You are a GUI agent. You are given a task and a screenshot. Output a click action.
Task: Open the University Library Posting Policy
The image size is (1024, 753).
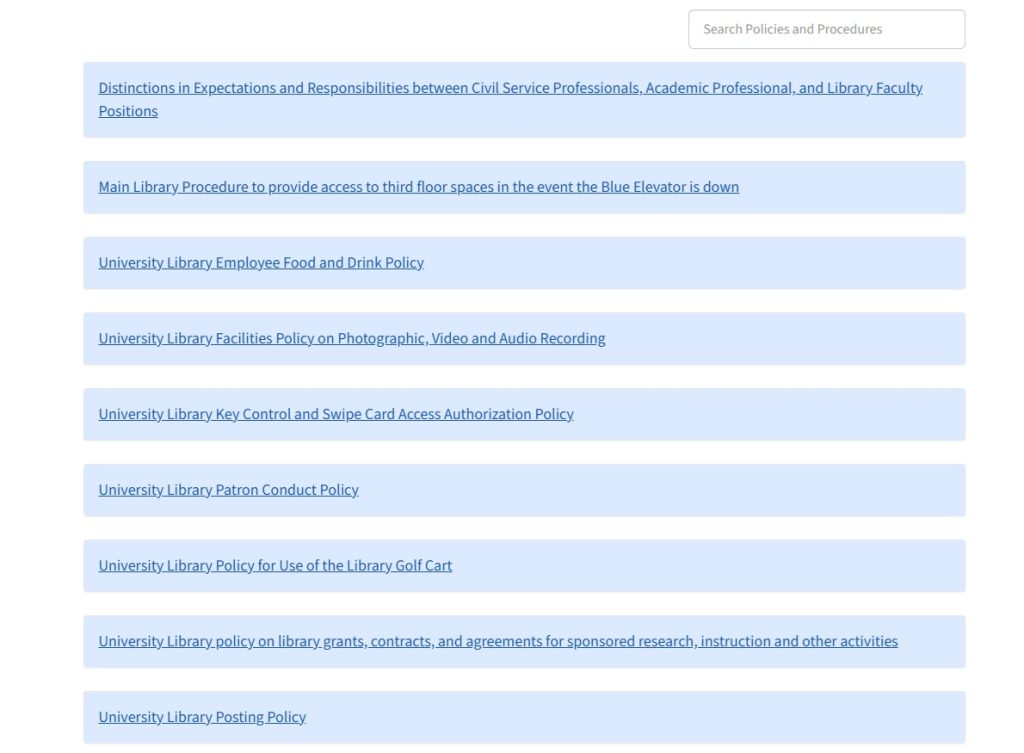click(202, 717)
